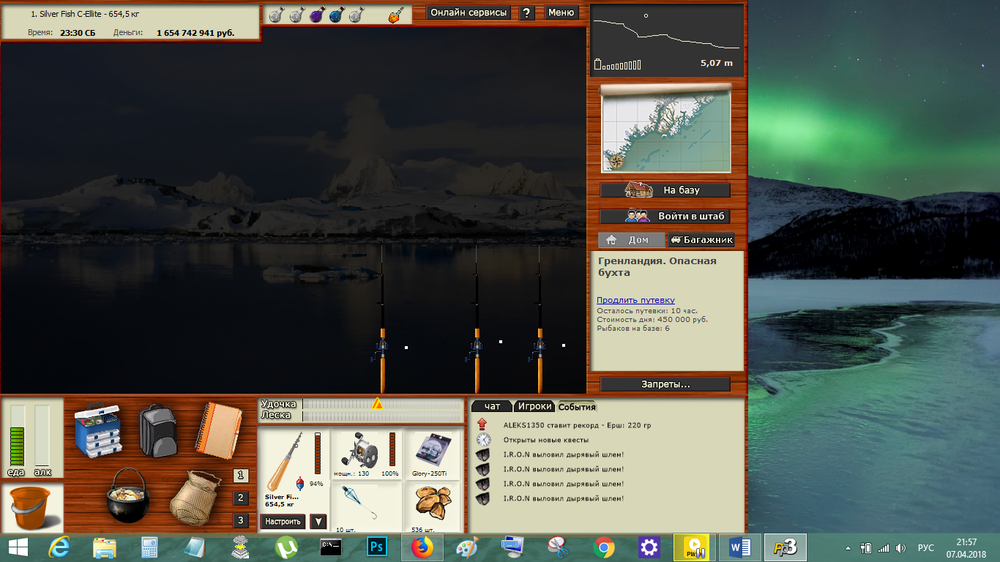The height and width of the screenshot is (562, 1000).
Task: Click the ALEKS1350 record event row
Action: tap(577, 425)
